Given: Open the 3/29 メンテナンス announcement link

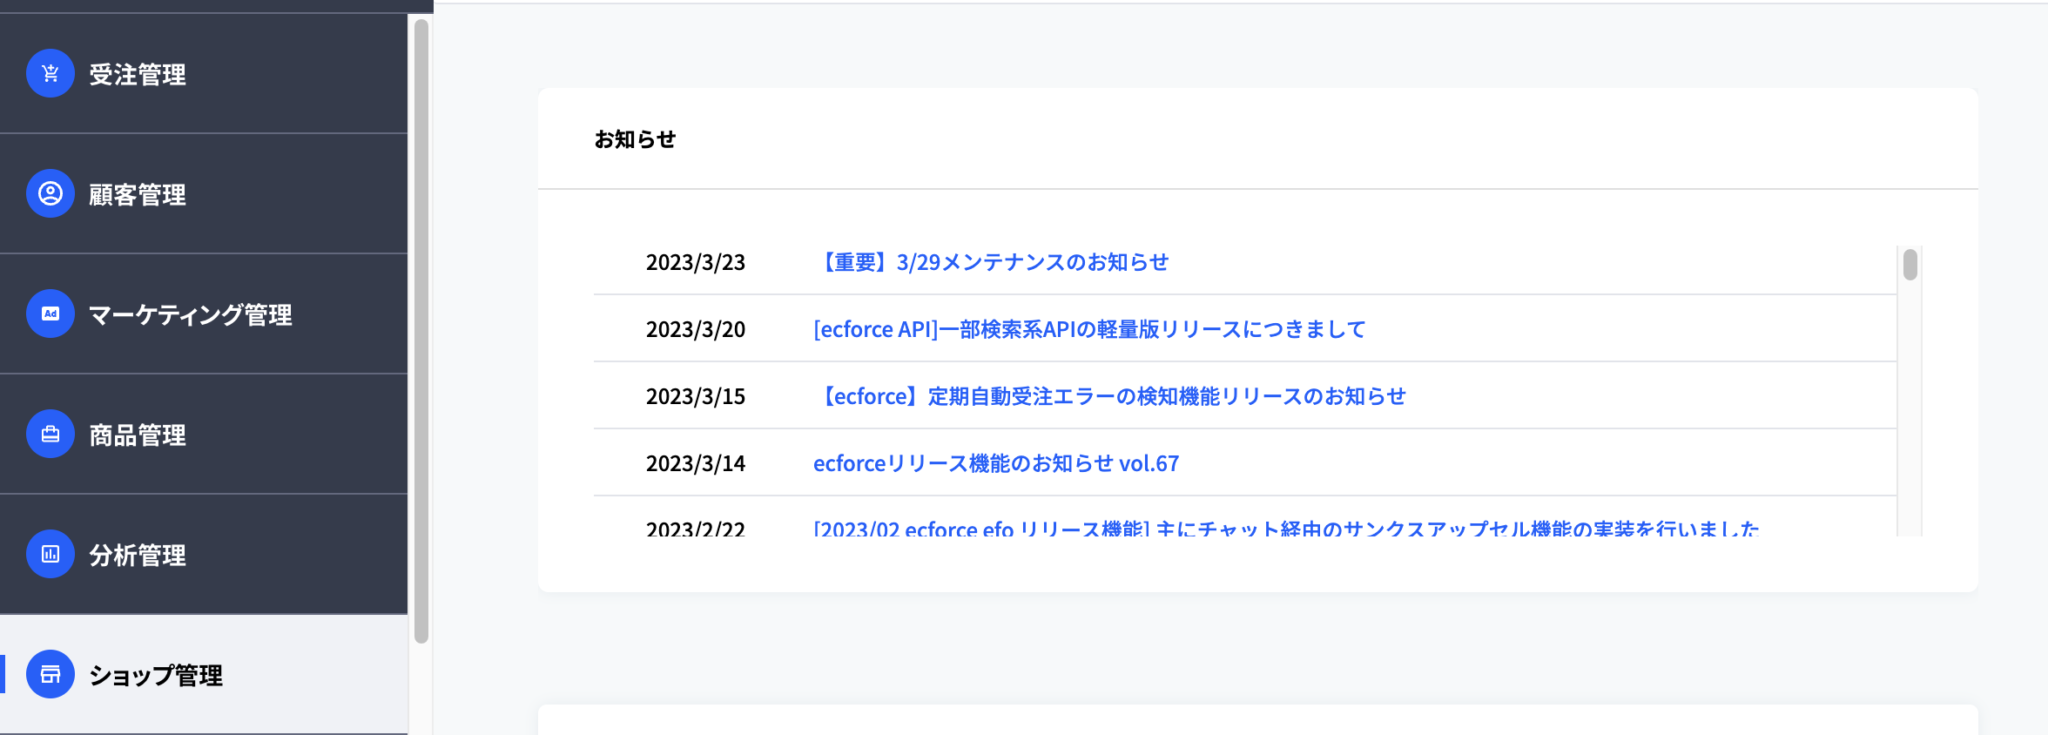Looking at the screenshot, I should pyautogui.click(x=995, y=262).
